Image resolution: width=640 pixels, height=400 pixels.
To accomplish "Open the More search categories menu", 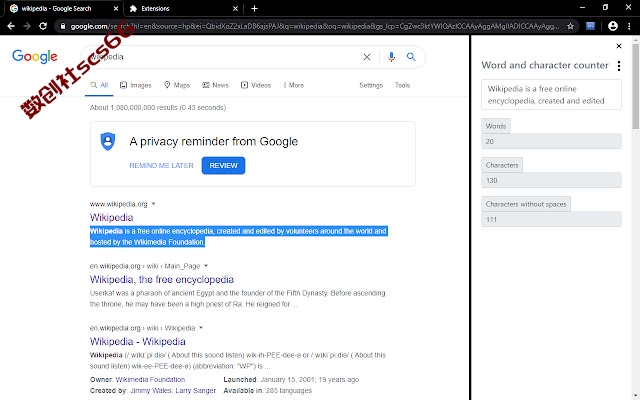I will click(x=293, y=85).
